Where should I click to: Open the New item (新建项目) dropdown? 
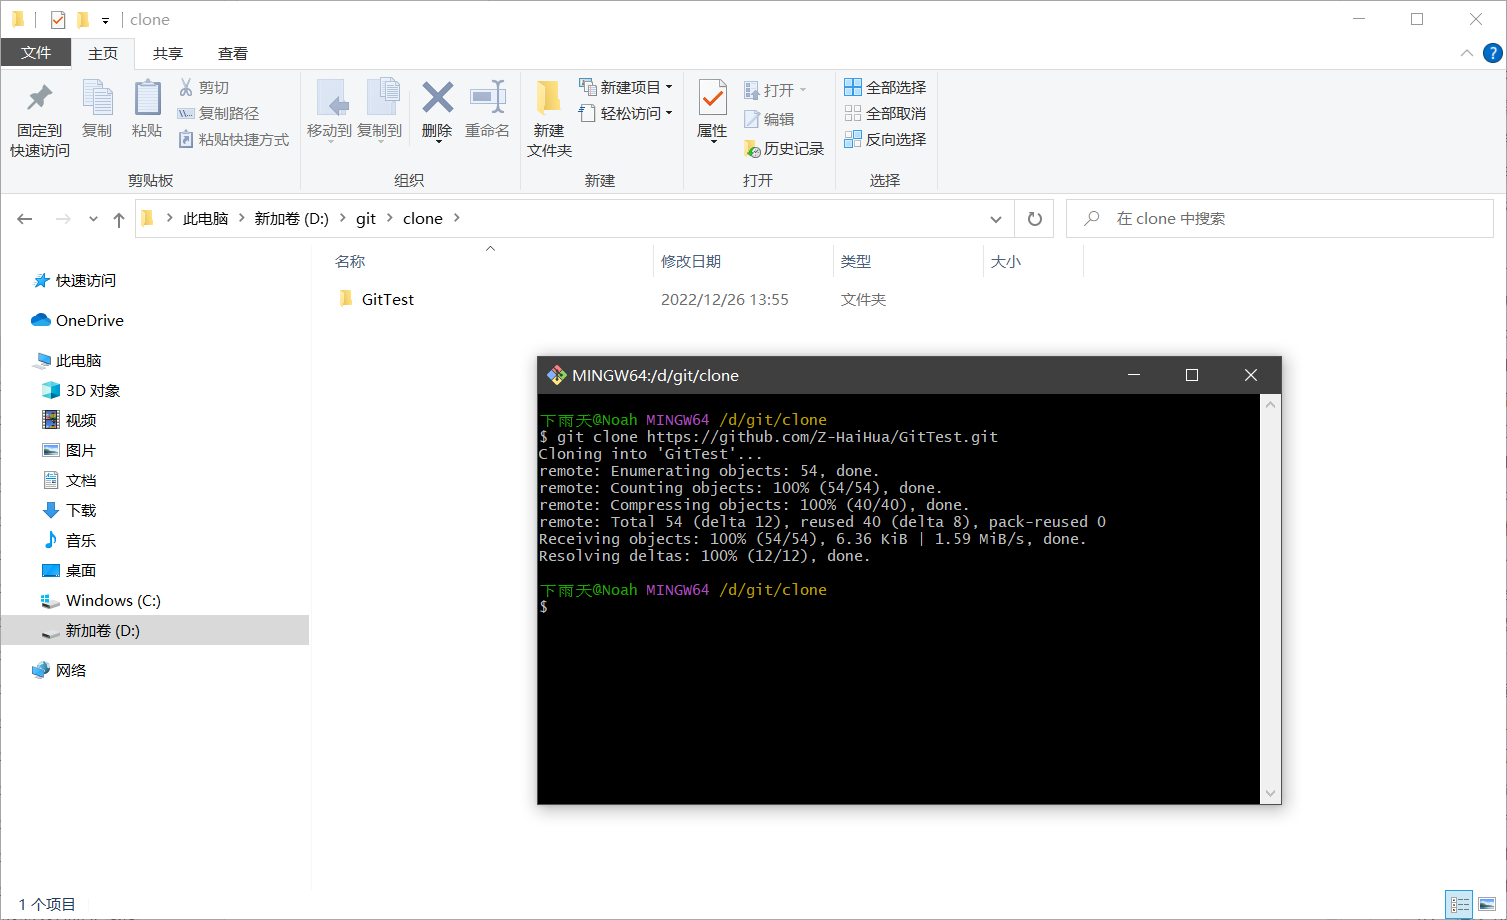pos(626,88)
